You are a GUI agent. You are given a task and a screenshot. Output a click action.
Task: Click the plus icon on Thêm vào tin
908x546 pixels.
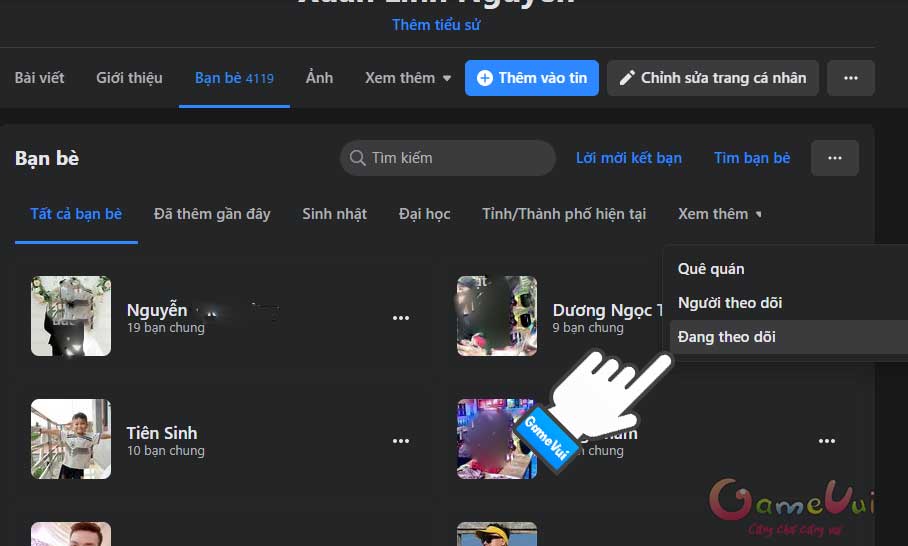[485, 78]
